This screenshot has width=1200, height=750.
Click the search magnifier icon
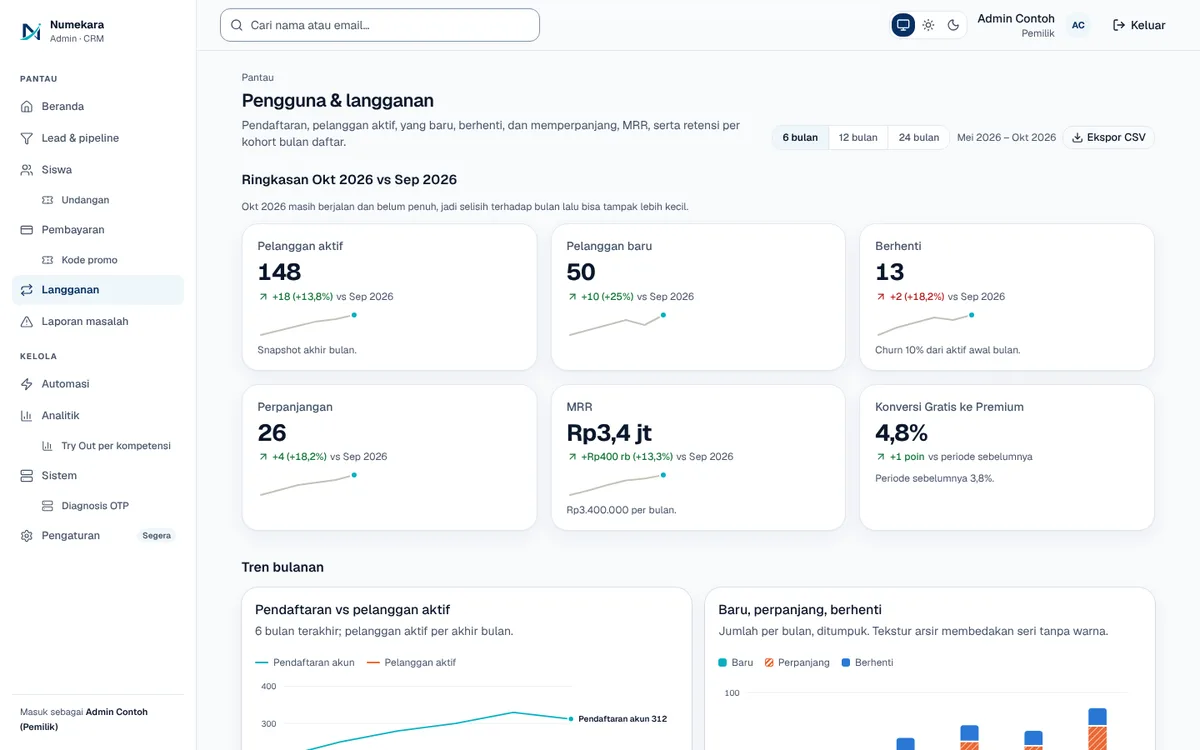pos(237,25)
